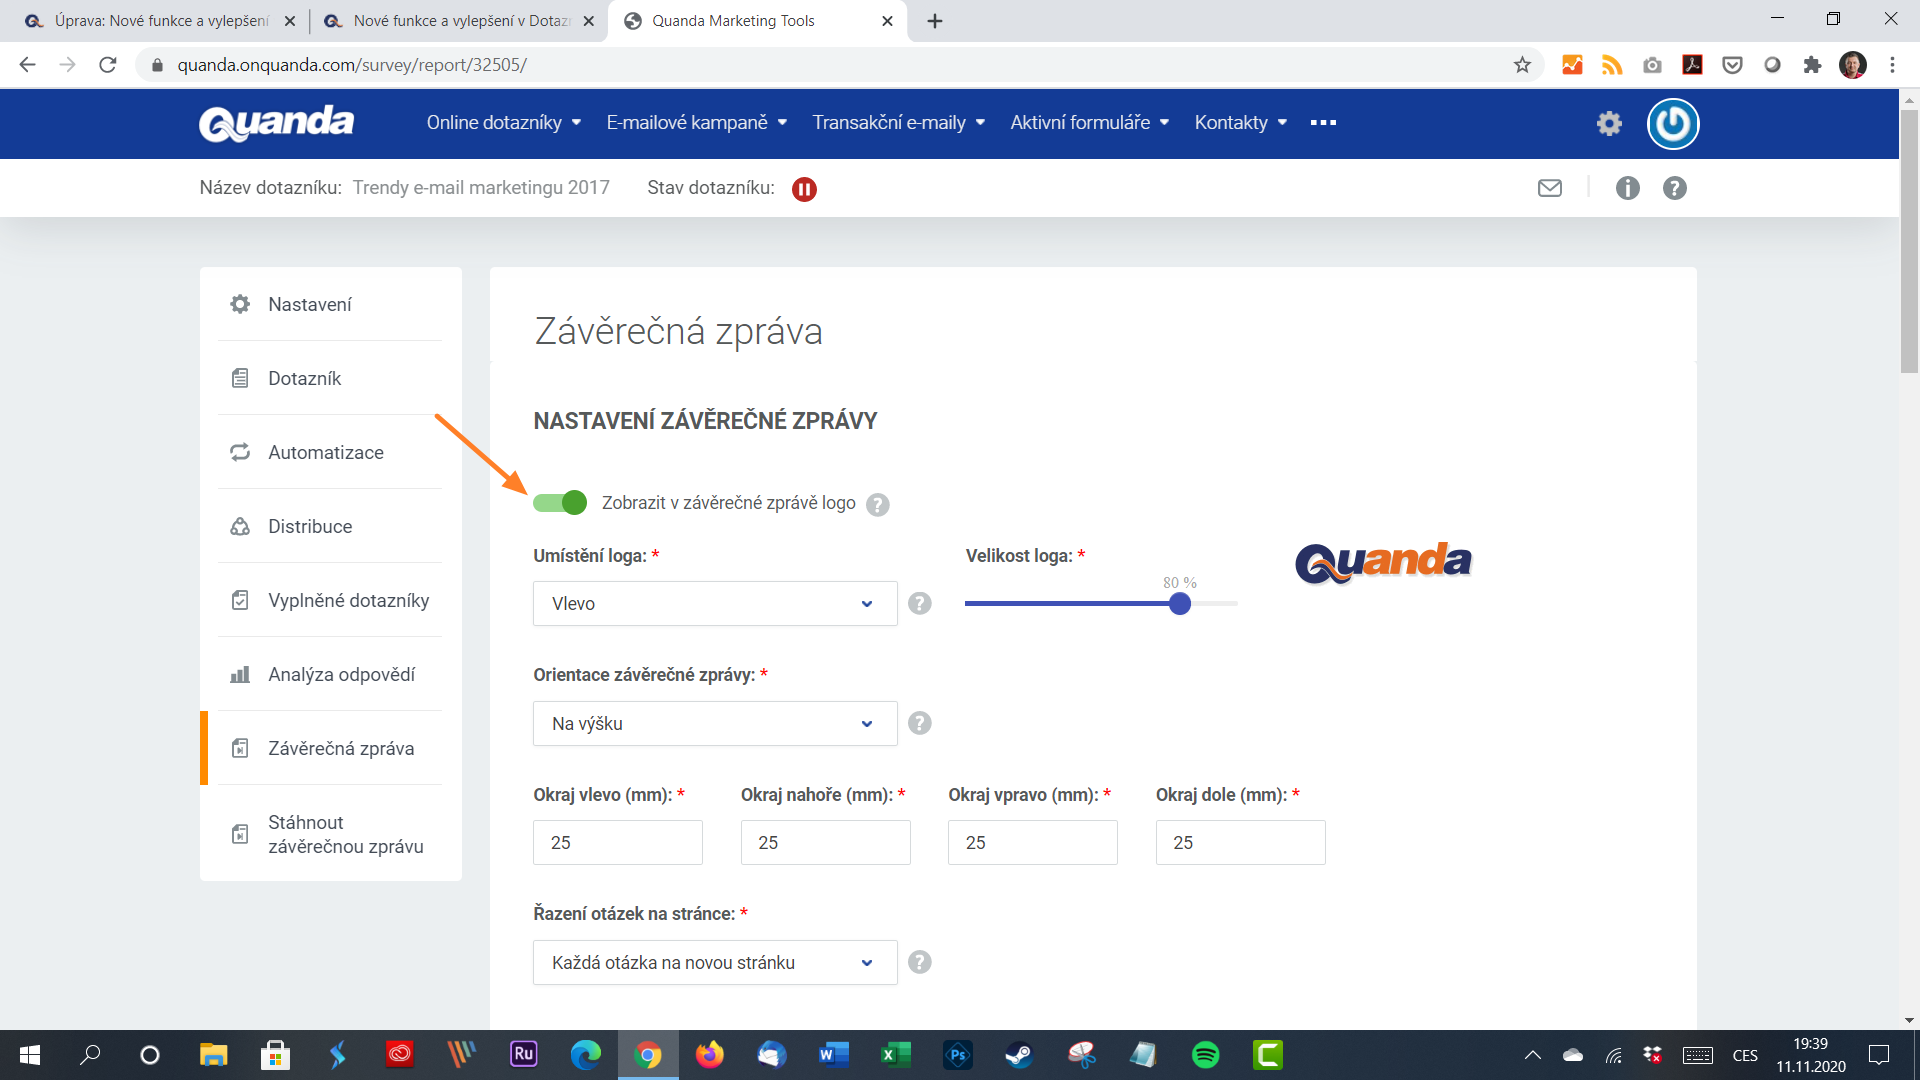
Task: Click the Quanda logo in header
Action: click(276, 123)
